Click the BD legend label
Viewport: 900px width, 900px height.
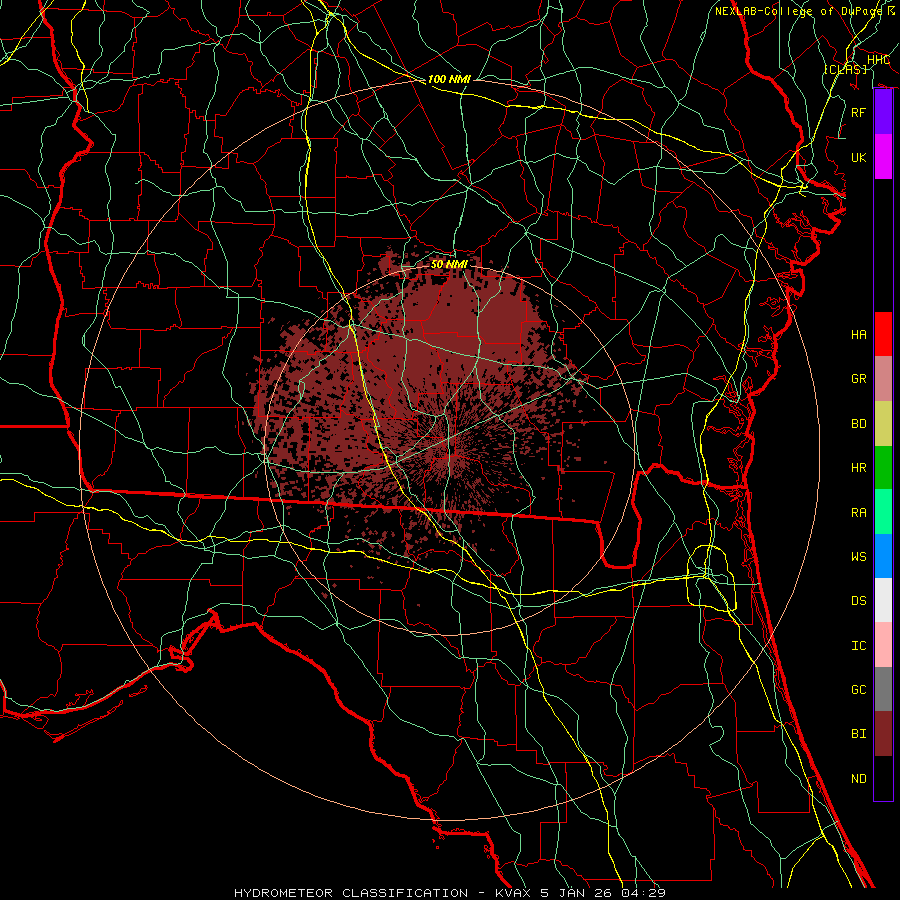coord(859,424)
